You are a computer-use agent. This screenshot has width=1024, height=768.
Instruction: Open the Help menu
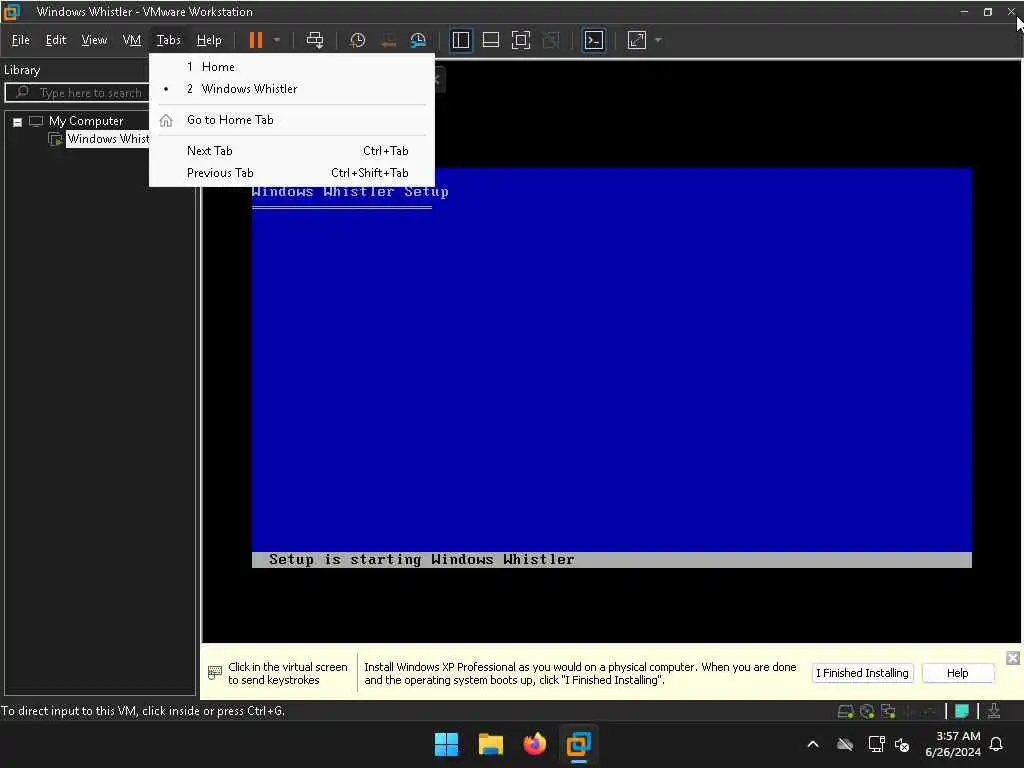pyautogui.click(x=209, y=40)
